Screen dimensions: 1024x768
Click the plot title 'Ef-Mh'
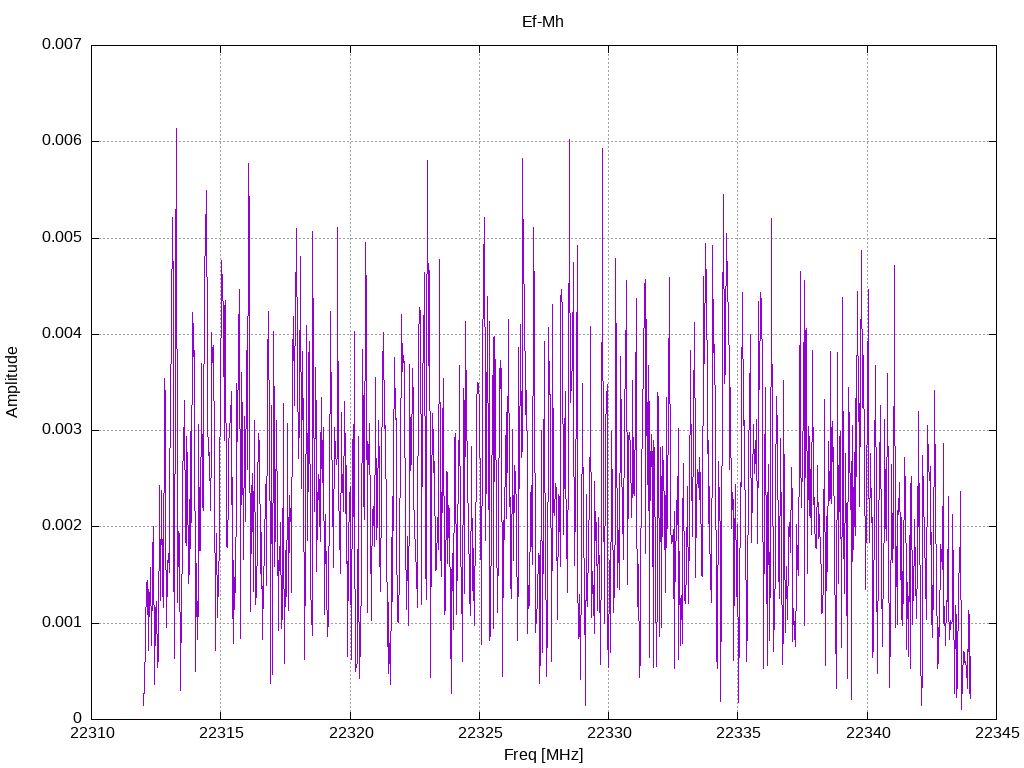tap(543, 22)
